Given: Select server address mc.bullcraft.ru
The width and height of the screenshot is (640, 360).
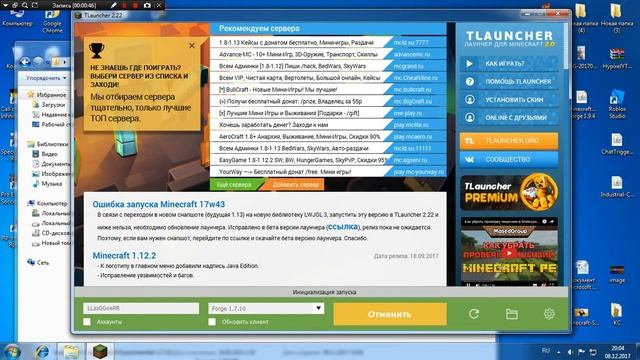Looking at the screenshot, I should [412, 89].
